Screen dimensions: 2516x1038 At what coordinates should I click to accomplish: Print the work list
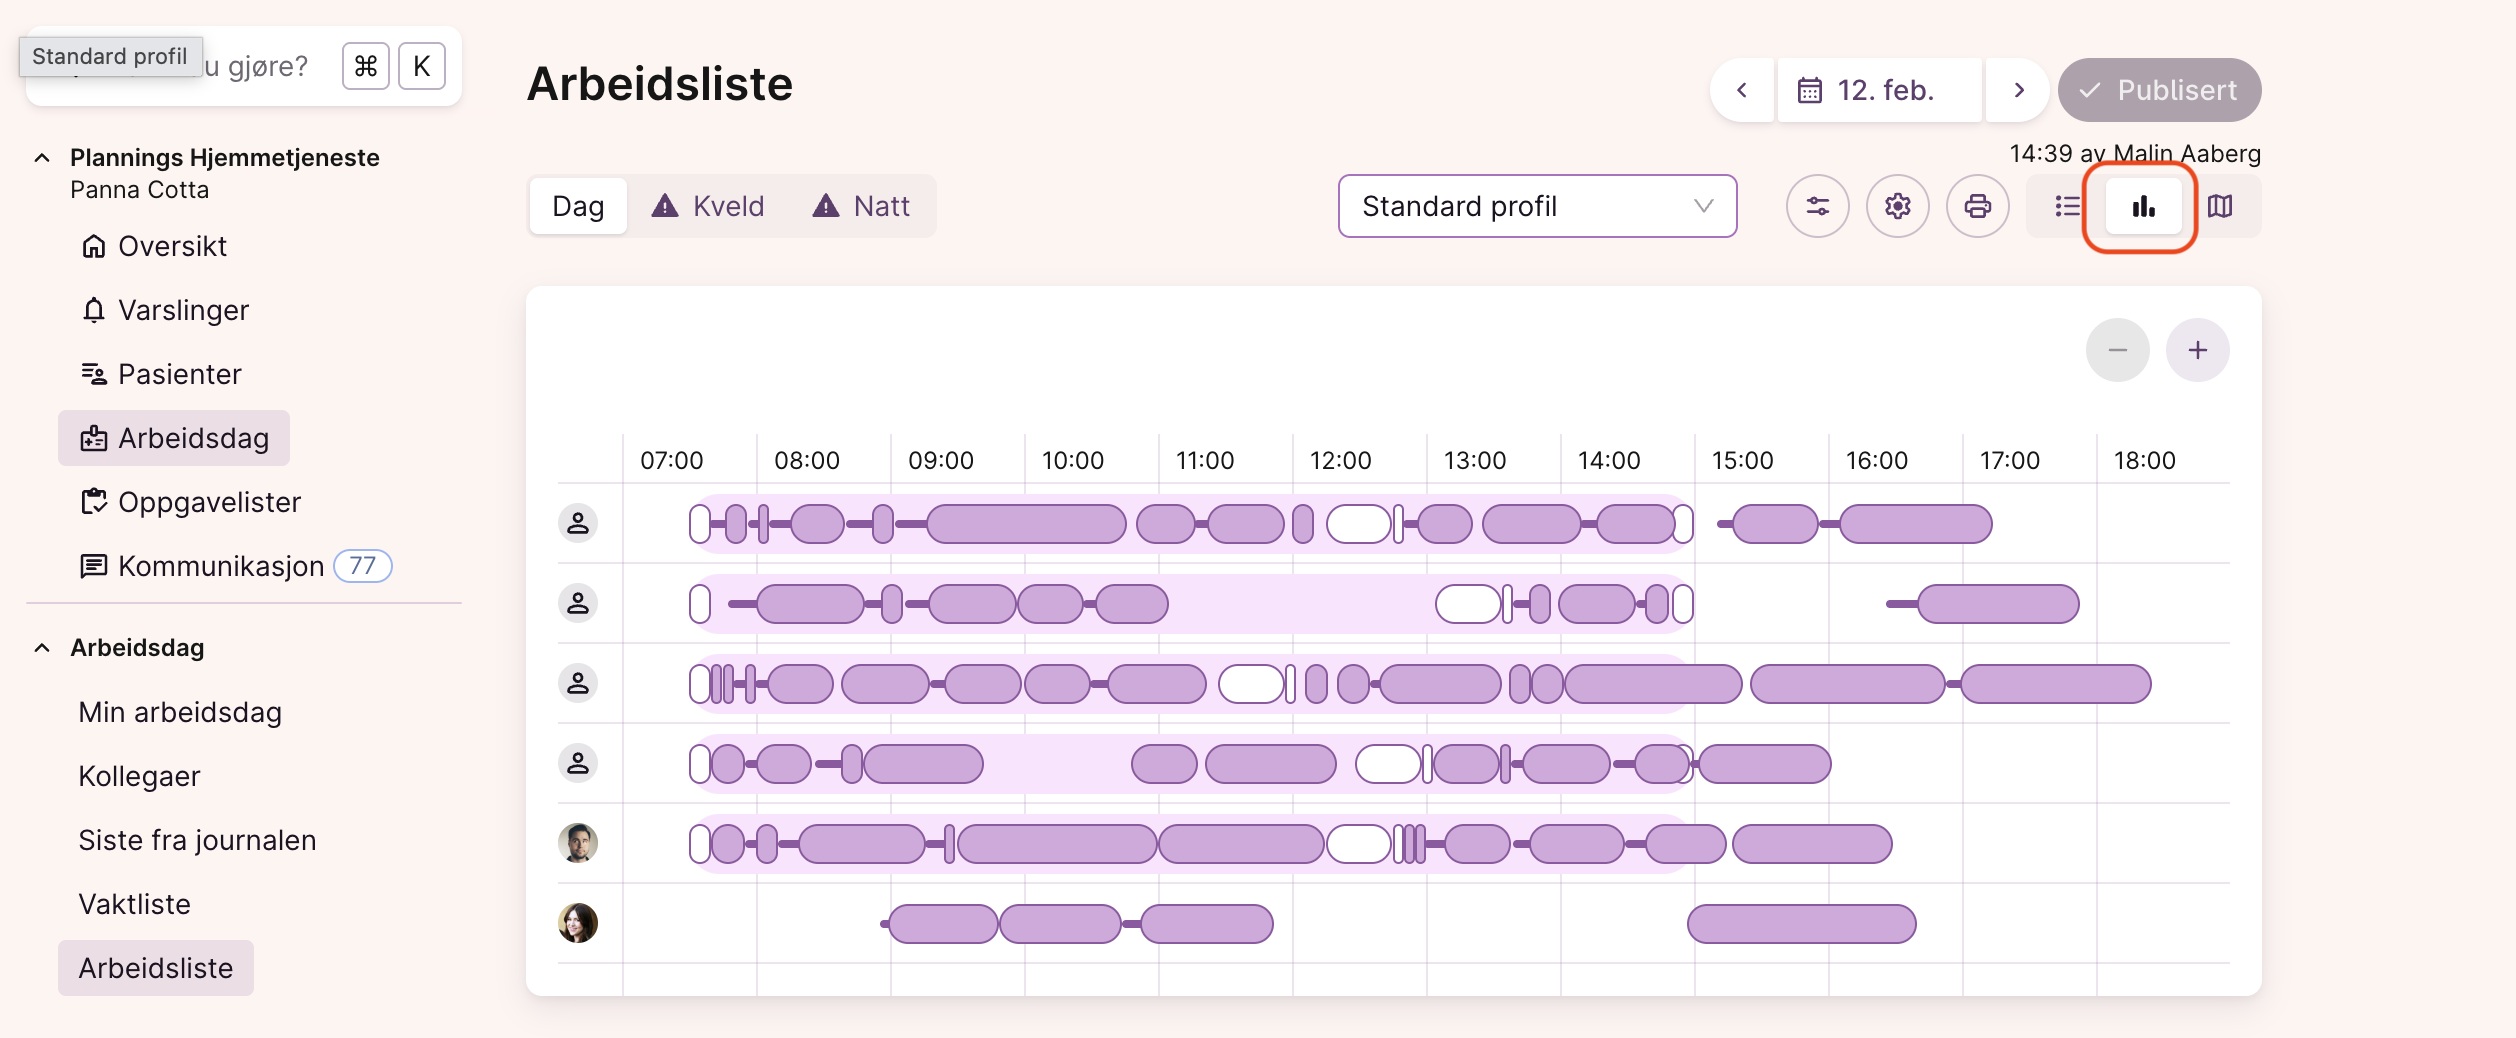tap(1977, 206)
